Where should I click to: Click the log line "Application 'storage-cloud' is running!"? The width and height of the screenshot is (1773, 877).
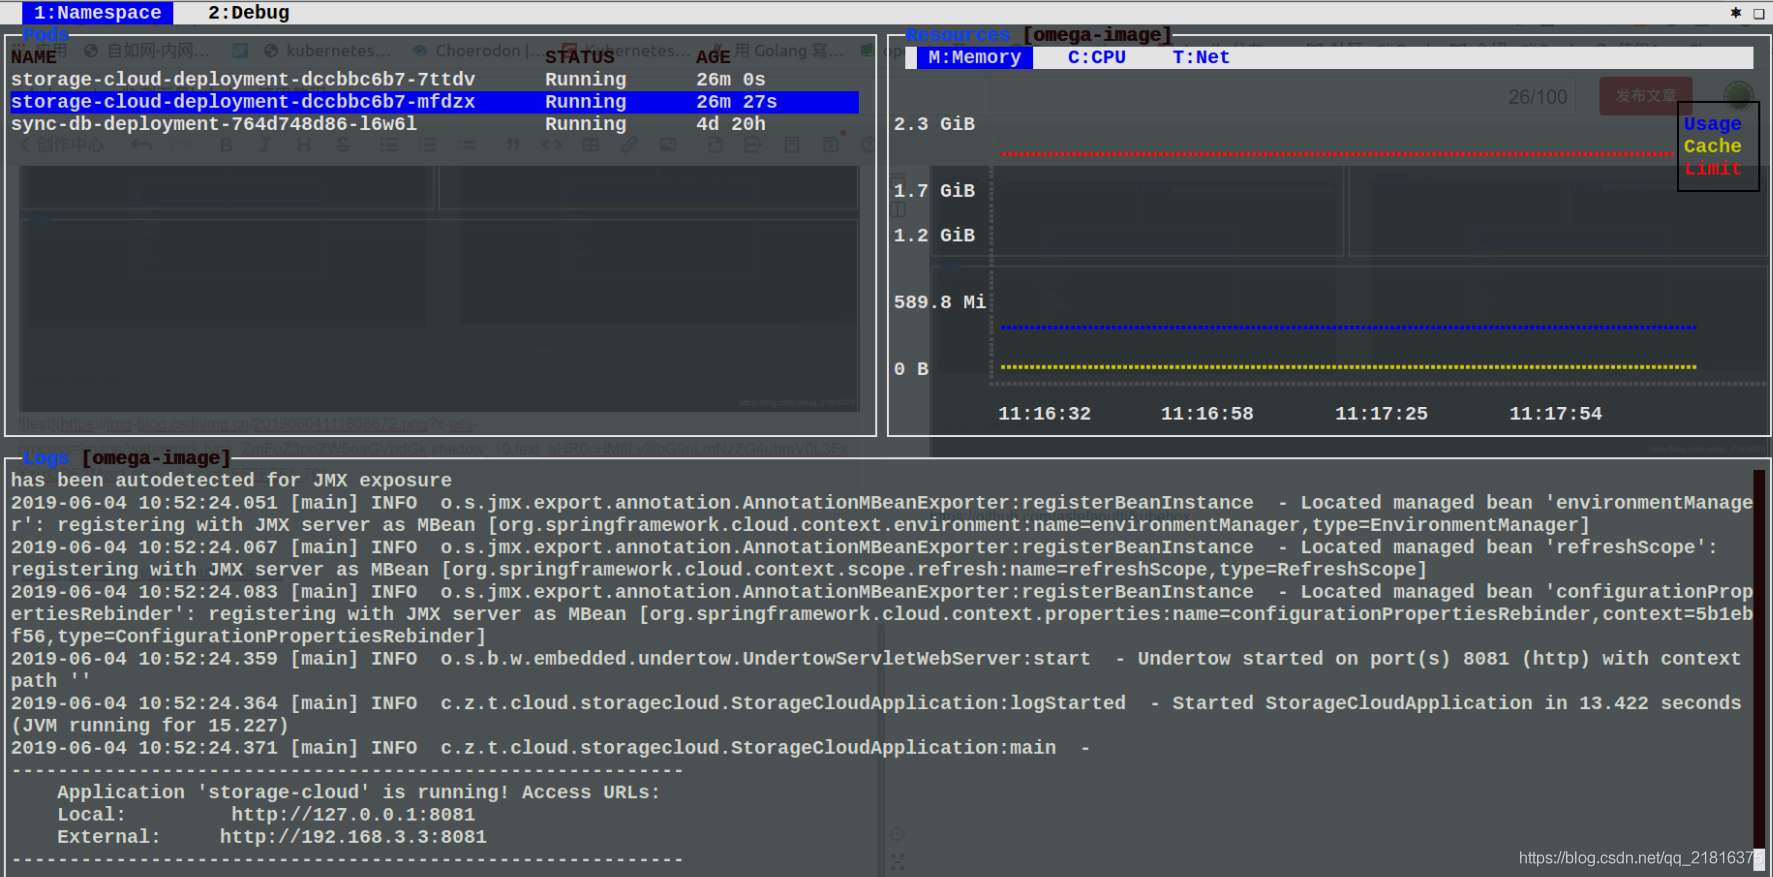[358, 792]
